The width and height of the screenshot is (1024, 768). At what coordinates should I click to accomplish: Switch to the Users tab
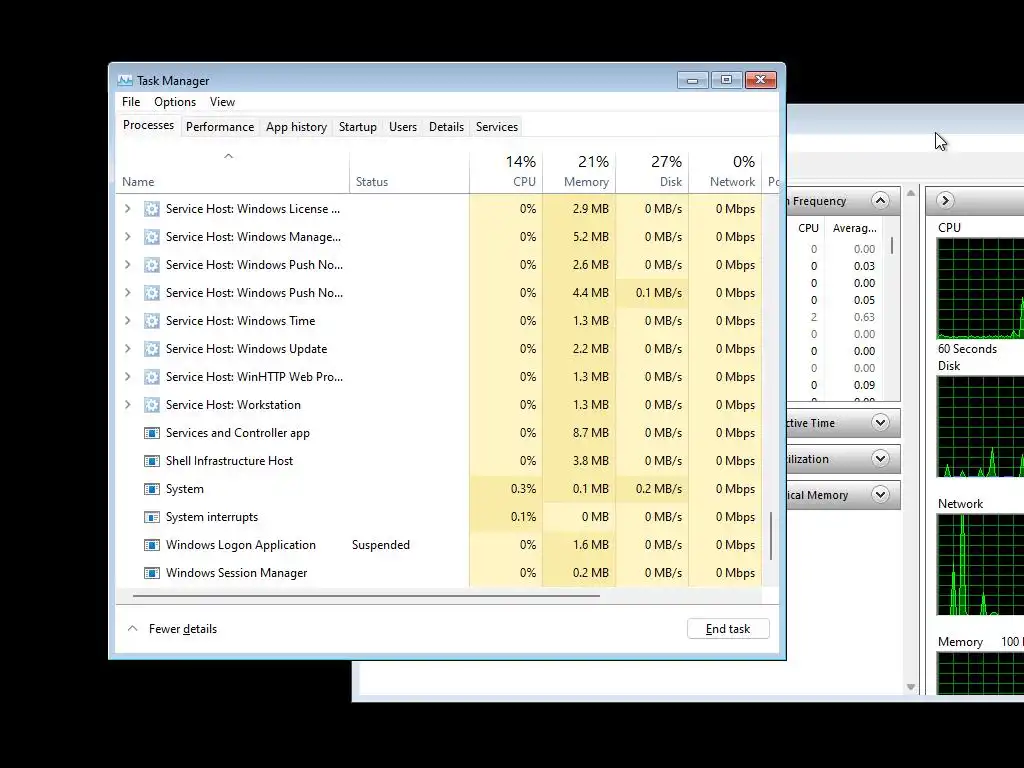pyautogui.click(x=403, y=127)
